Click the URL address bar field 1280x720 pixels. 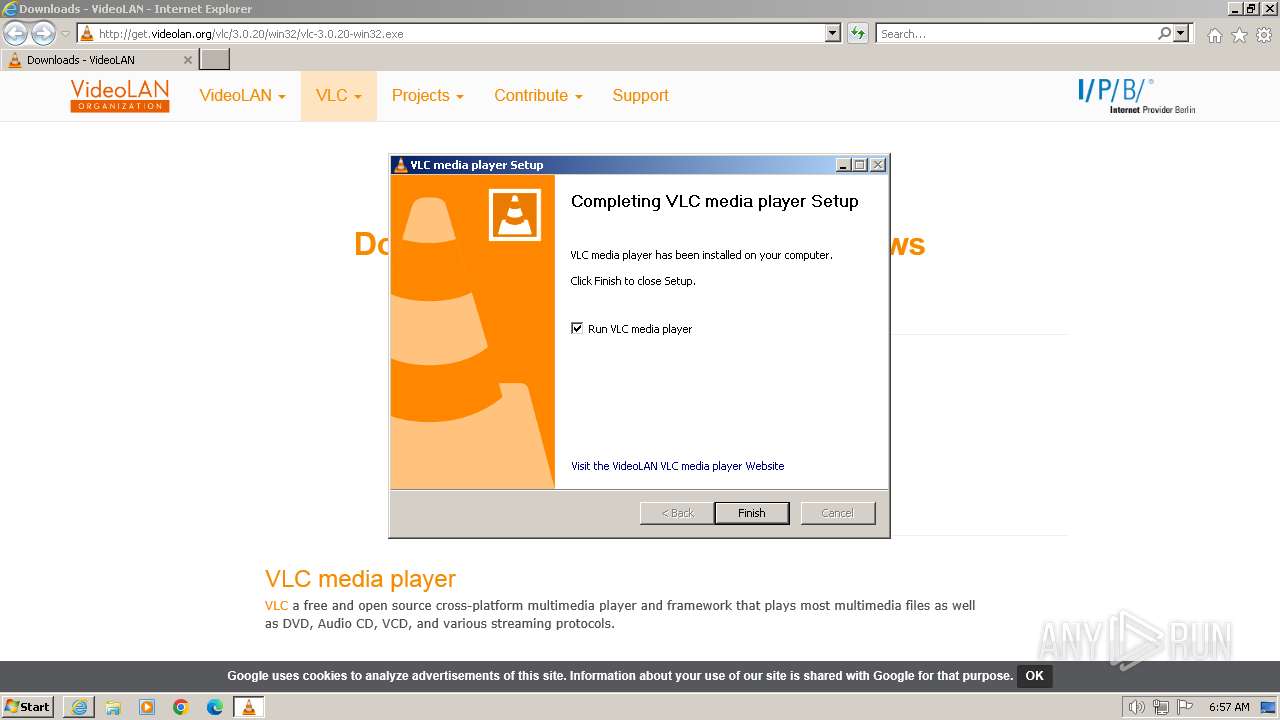coord(460,33)
